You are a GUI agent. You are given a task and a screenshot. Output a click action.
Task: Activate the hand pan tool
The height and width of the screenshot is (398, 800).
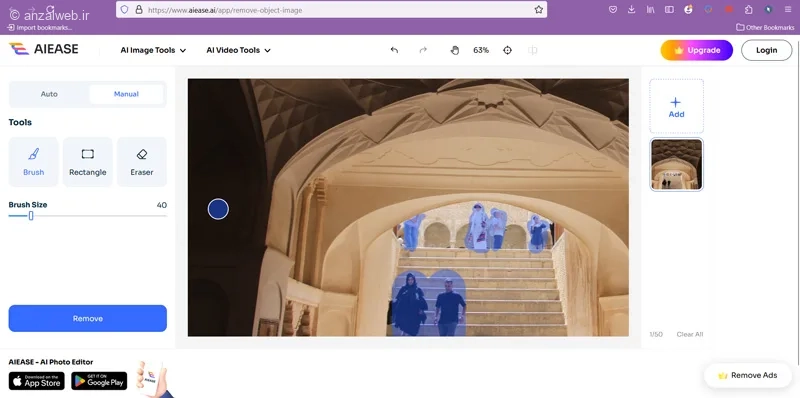click(455, 50)
